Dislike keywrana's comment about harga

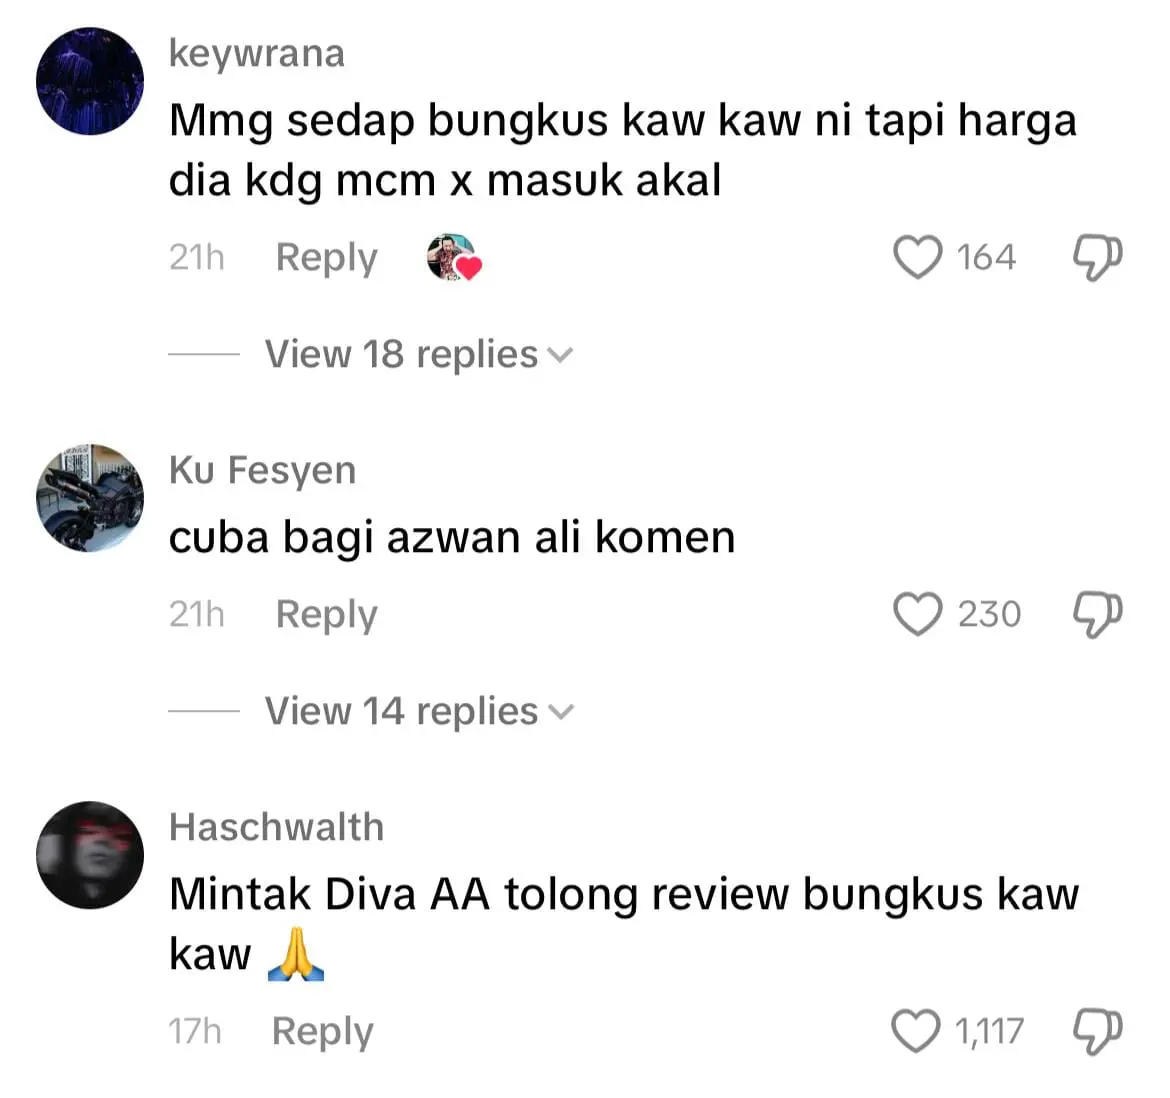1098,258
